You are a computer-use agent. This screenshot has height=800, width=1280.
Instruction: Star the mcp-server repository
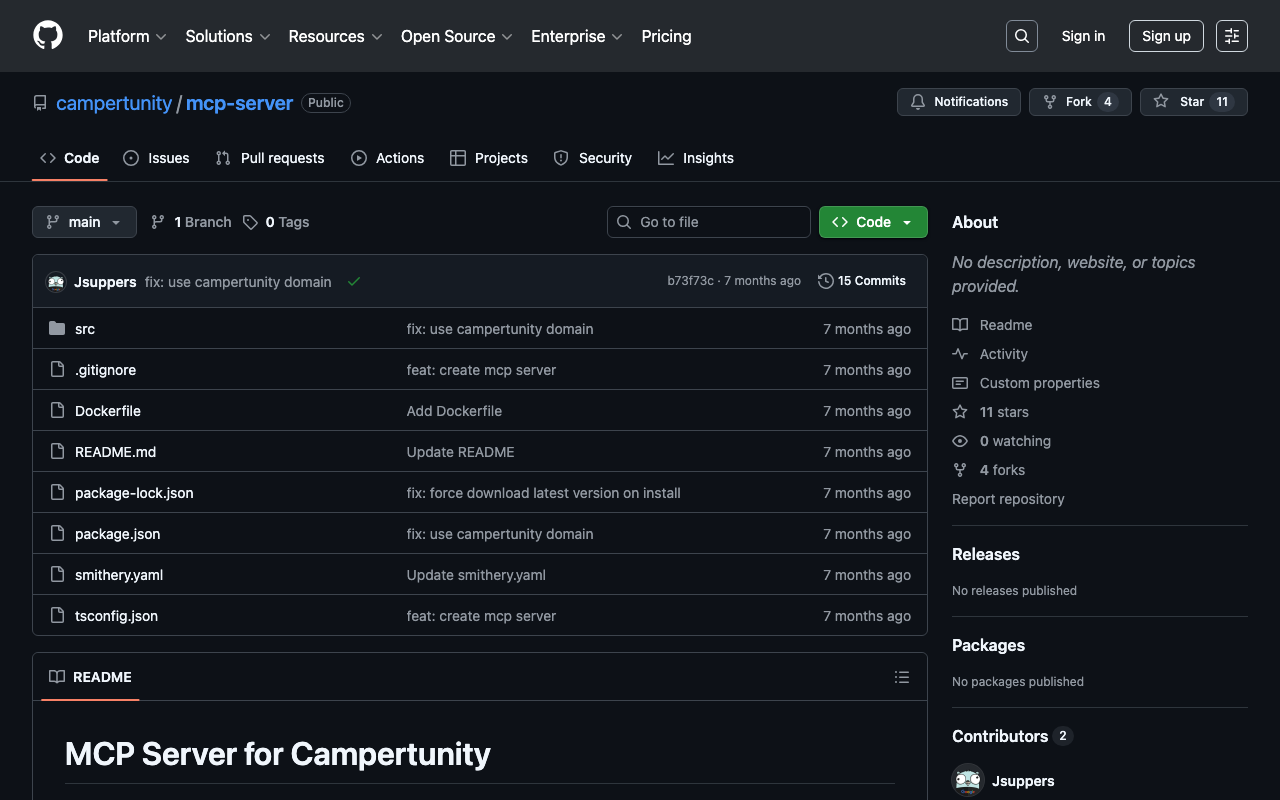point(1193,102)
